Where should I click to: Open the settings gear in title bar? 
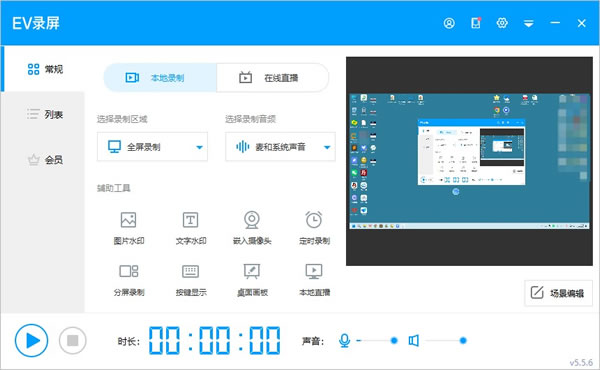[502, 23]
